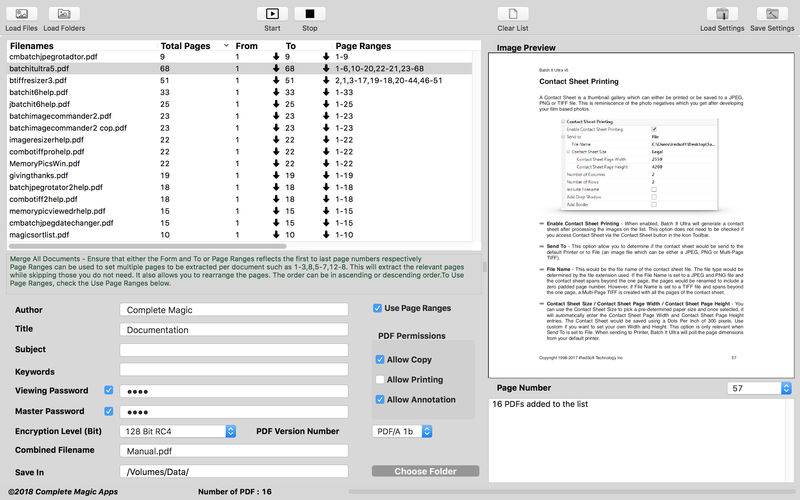Click From down arrow for imageresizerhelp.pdf
Viewport: 800px width, 500px height.
(276, 140)
